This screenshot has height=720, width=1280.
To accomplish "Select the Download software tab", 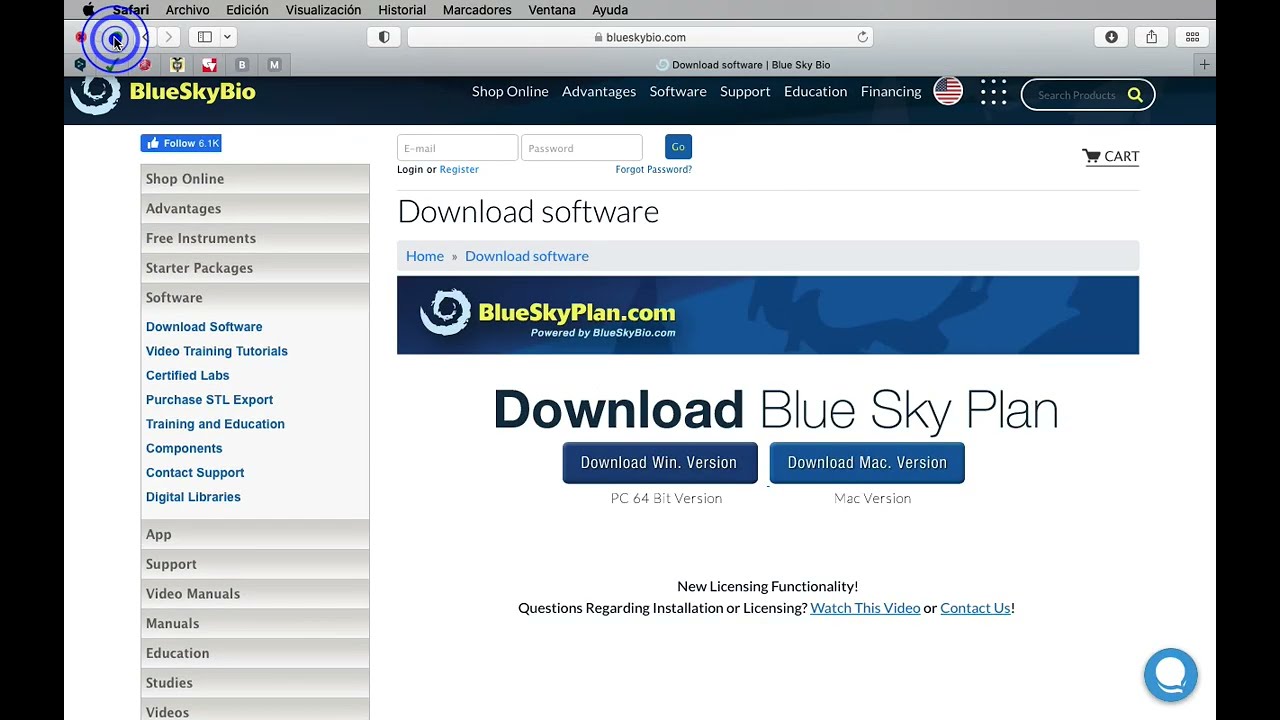I will (x=742, y=65).
